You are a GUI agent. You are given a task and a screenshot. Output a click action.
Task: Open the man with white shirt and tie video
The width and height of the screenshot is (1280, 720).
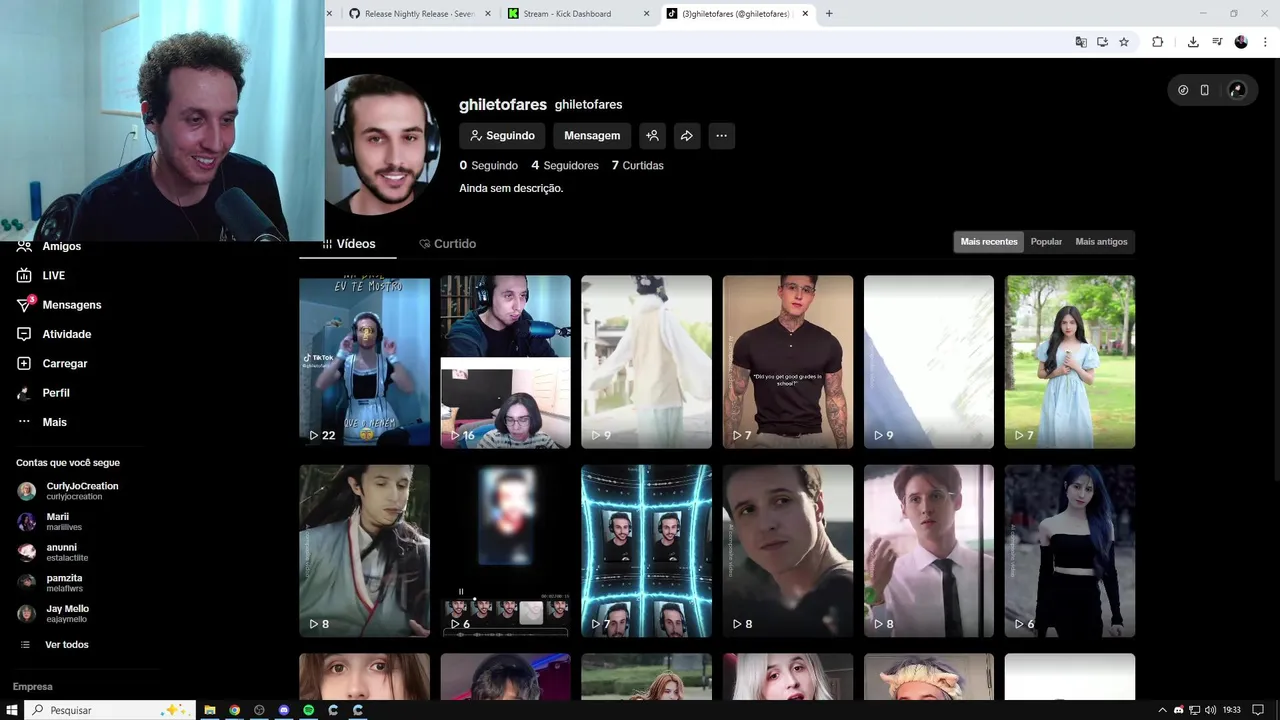[929, 551]
